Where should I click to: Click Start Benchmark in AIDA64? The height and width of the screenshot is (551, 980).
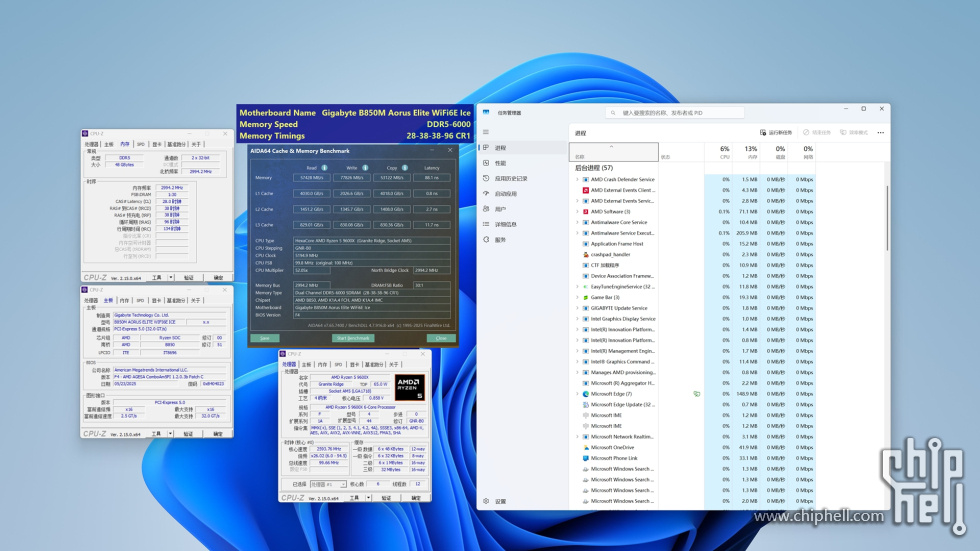point(352,338)
